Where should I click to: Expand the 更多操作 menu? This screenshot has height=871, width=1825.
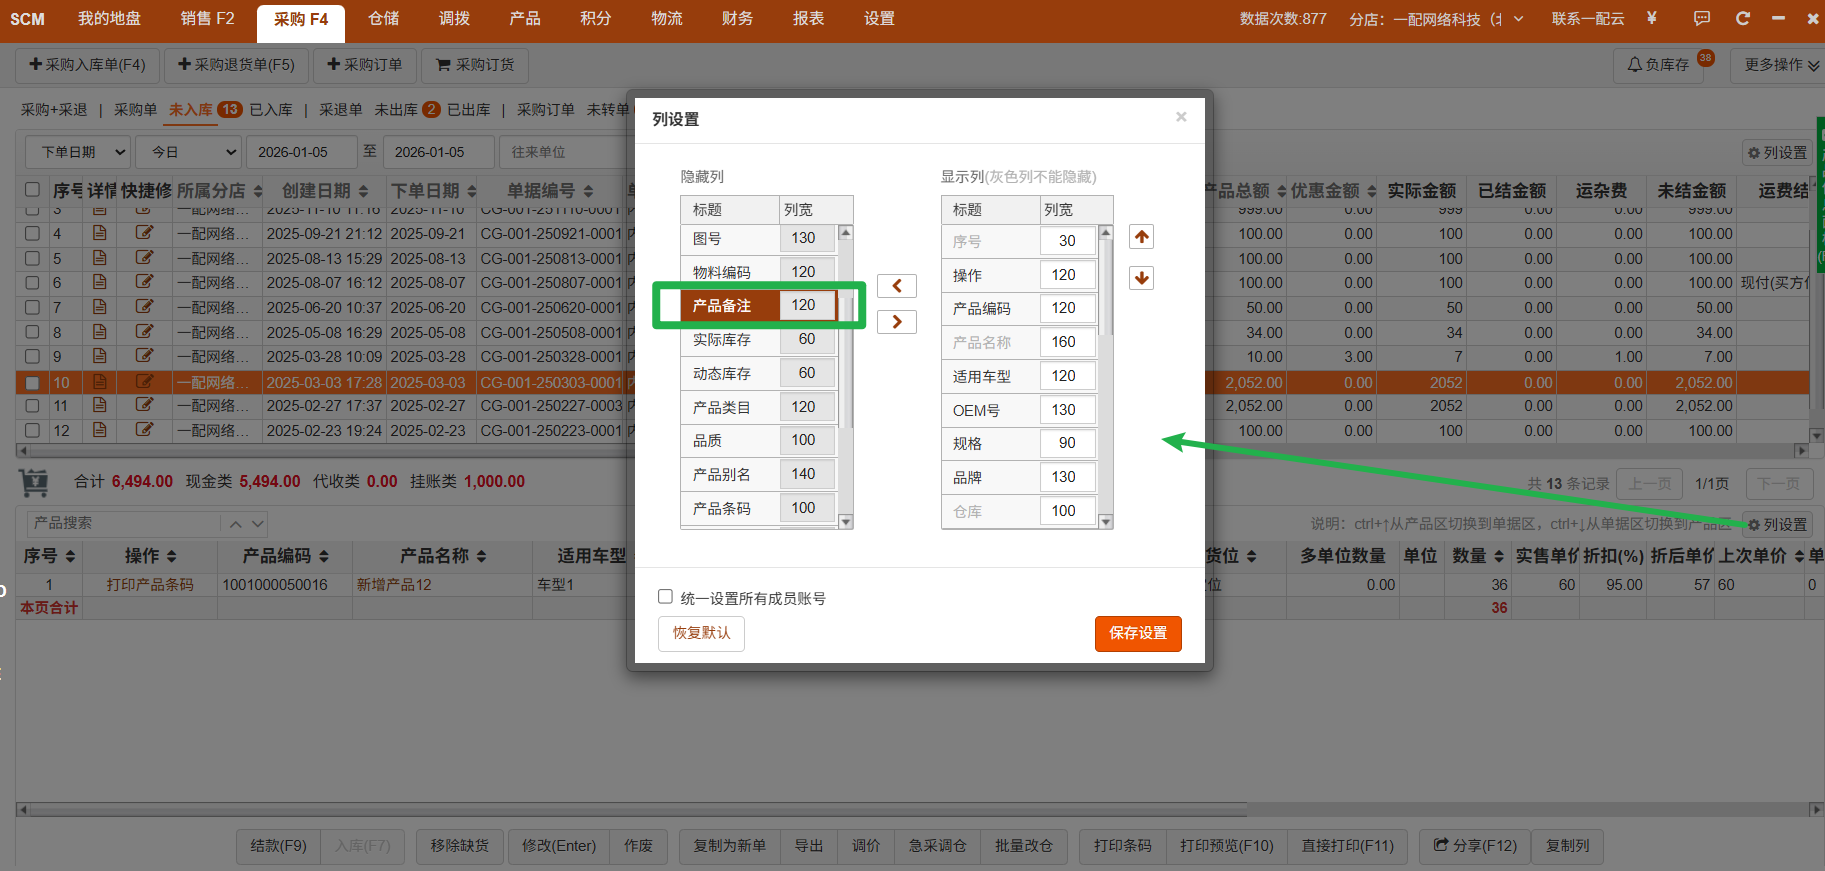pyautogui.click(x=1780, y=65)
